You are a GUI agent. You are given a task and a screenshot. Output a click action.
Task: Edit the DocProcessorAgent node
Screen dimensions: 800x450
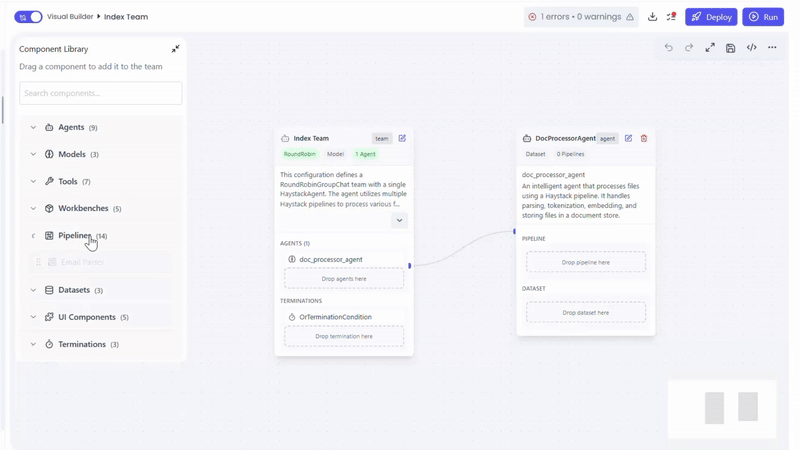point(628,139)
